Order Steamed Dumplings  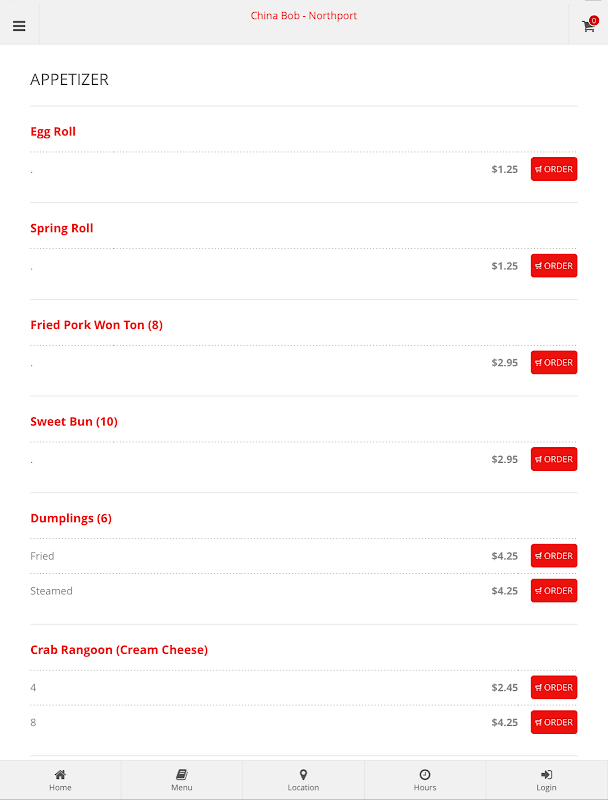[x=554, y=590]
